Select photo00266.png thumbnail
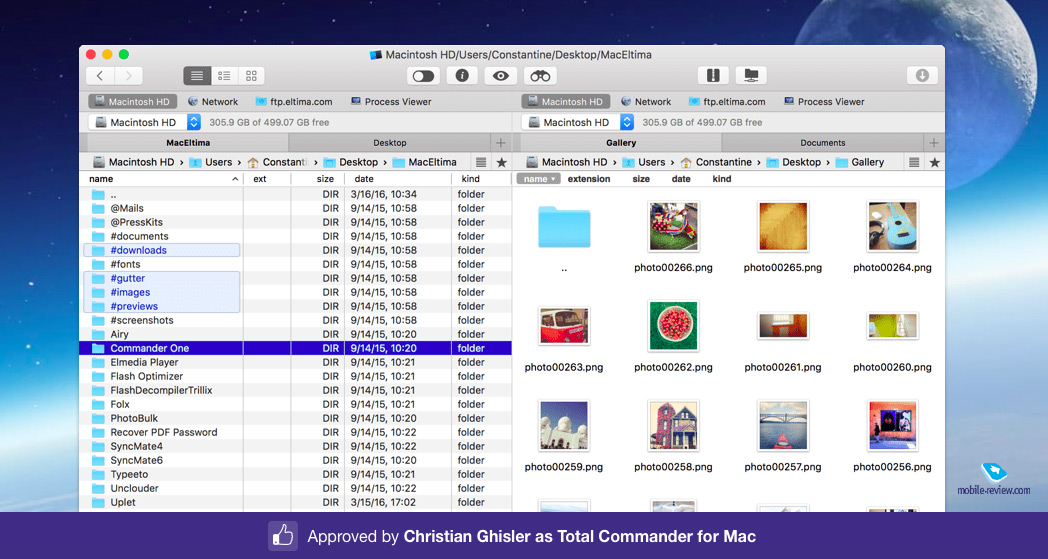This screenshot has width=1048, height=559. point(673,227)
